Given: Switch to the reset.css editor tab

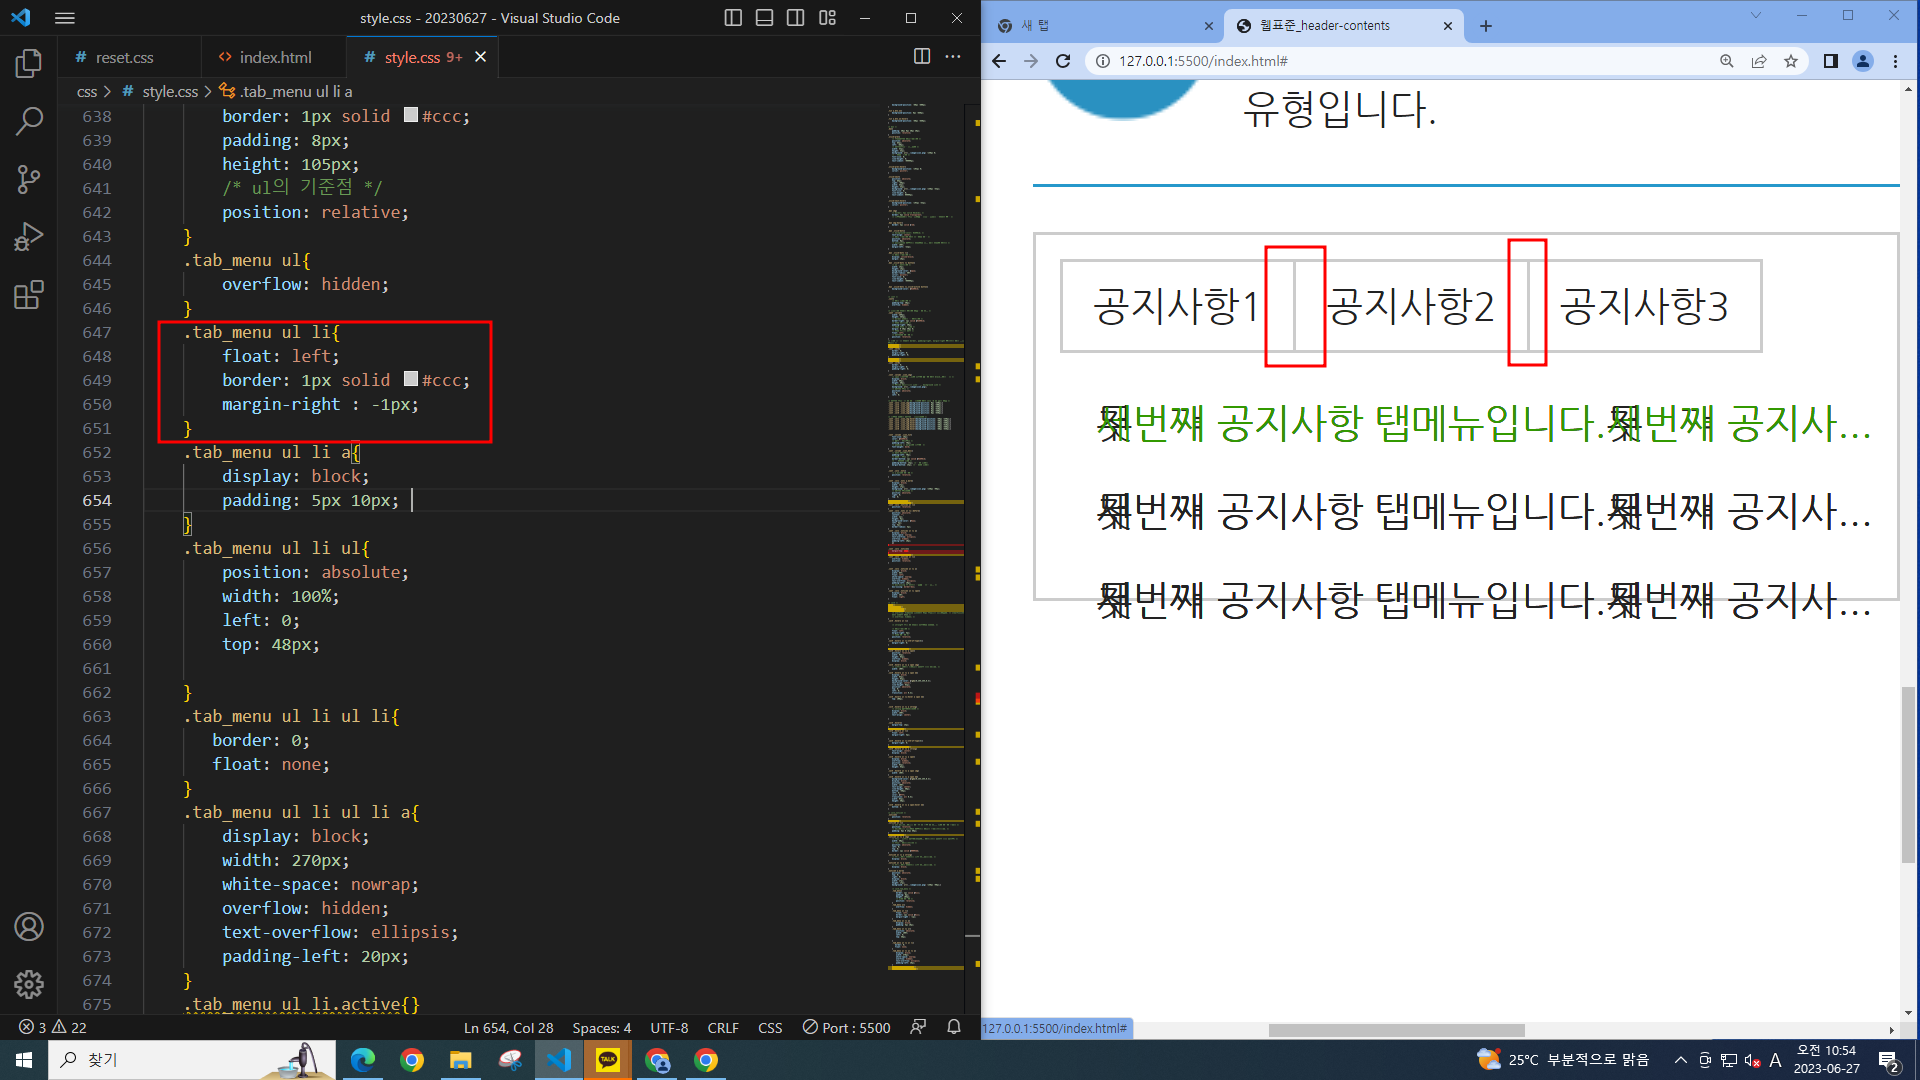Looking at the screenshot, I should coord(124,57).
